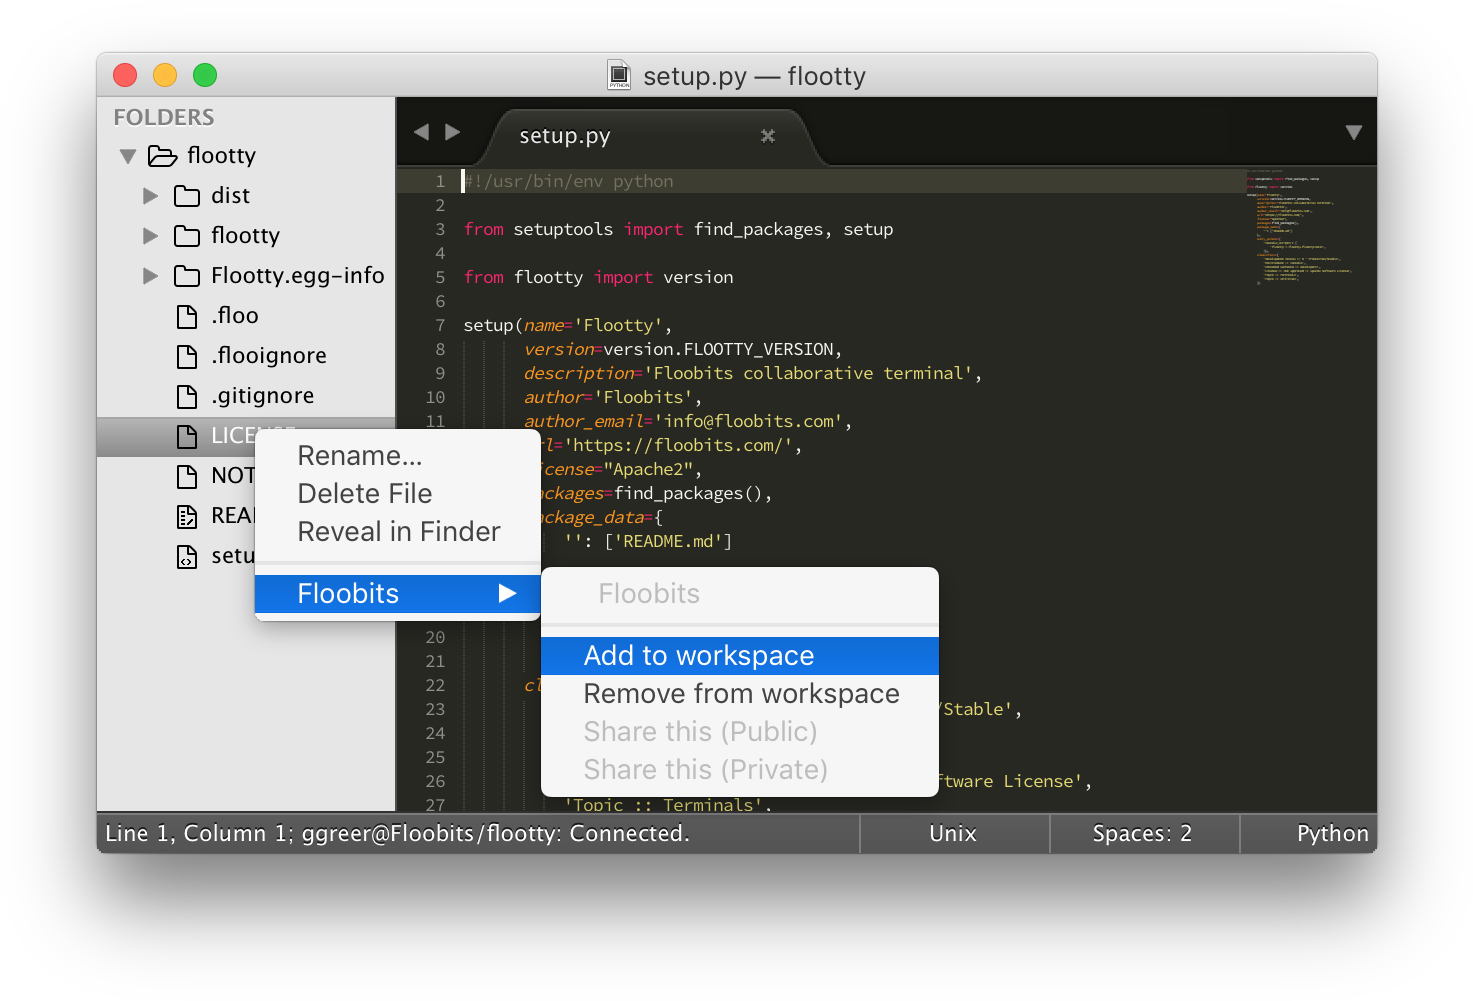Click the .flooignore file icon
This screenshot has height=1001, width=1473.
(x=187, y=356)
